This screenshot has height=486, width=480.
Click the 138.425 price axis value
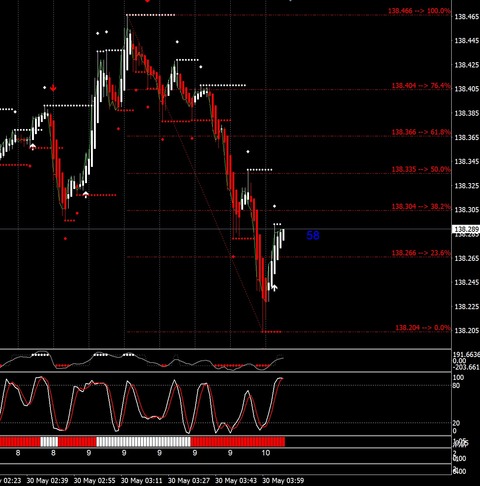(x=467, y=65)
